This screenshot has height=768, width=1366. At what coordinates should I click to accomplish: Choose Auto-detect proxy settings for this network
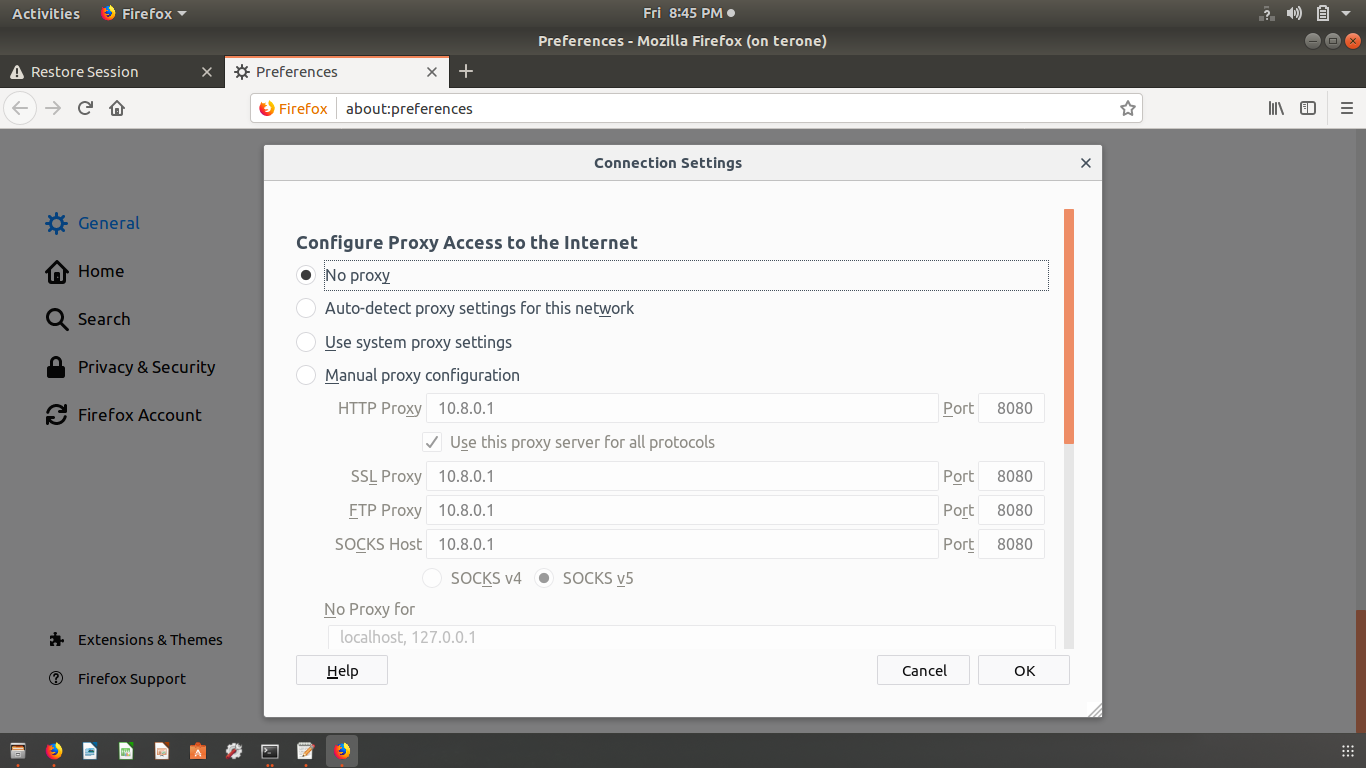[x=306, y=308]
